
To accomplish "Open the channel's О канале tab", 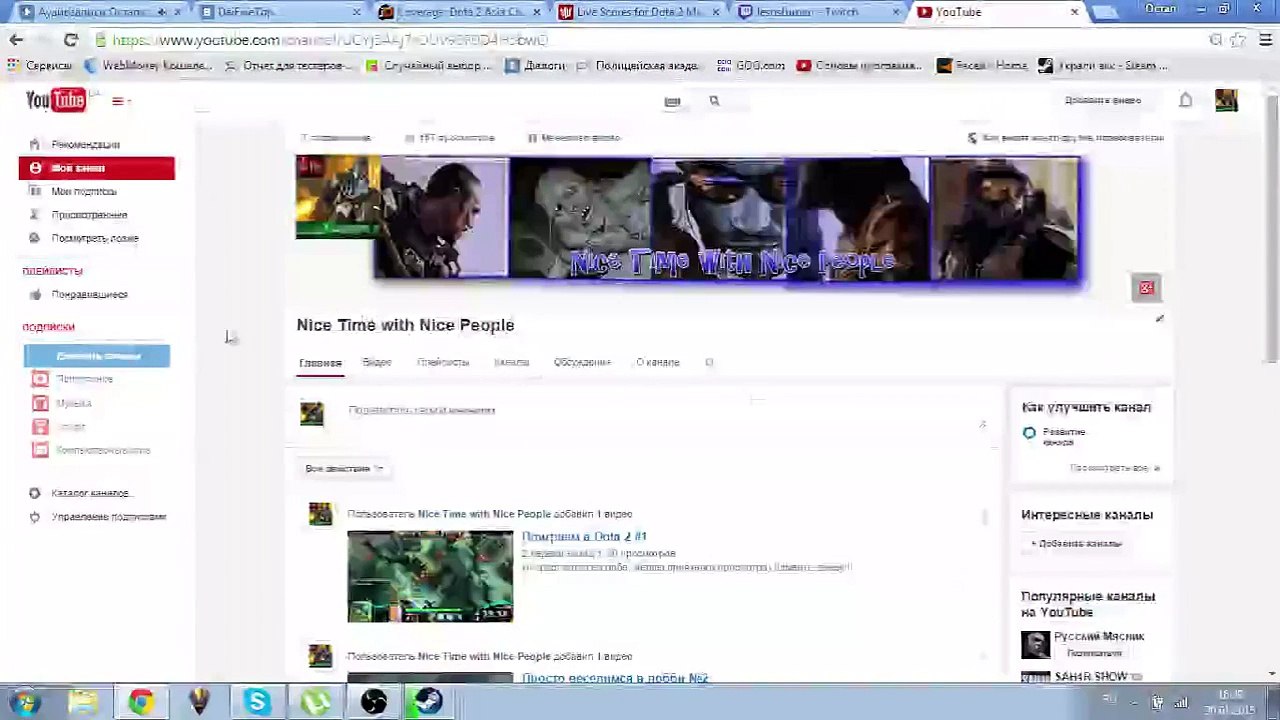I will point(658,362).
